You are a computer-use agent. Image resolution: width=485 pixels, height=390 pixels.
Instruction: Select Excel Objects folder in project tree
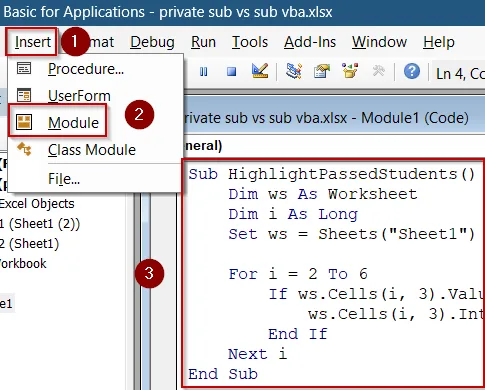tap(37, 204)
